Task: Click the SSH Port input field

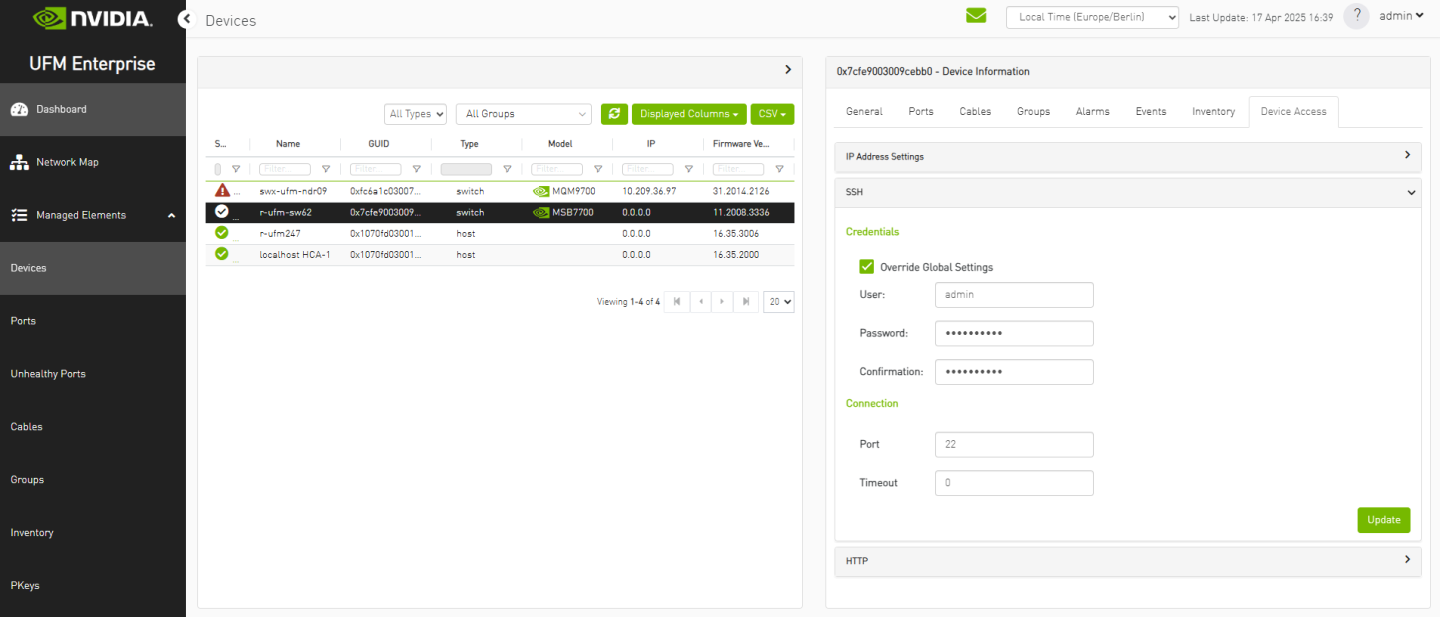Action: [1014, 444]
